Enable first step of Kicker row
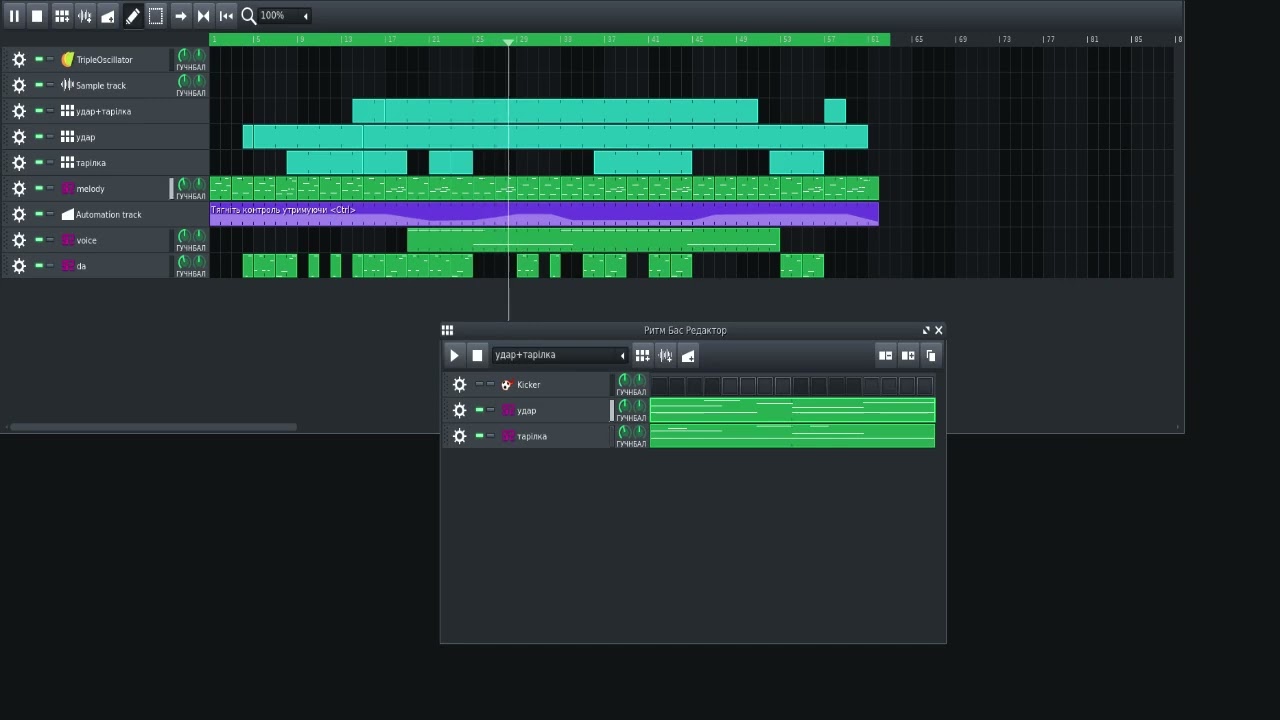1280x720 pixels. tap(659, 385)
